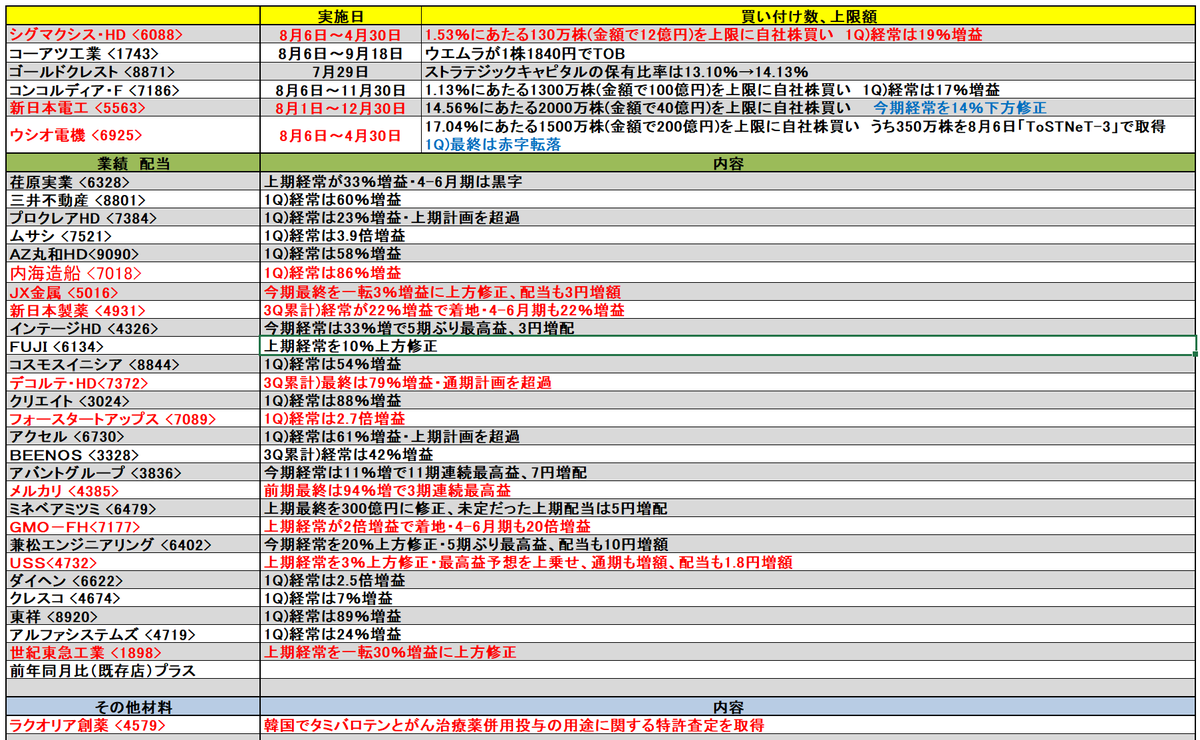The width and height of the screenshot is (1200, 740).
Task: Click the 実施日 header cell
Action: [341, 16]
